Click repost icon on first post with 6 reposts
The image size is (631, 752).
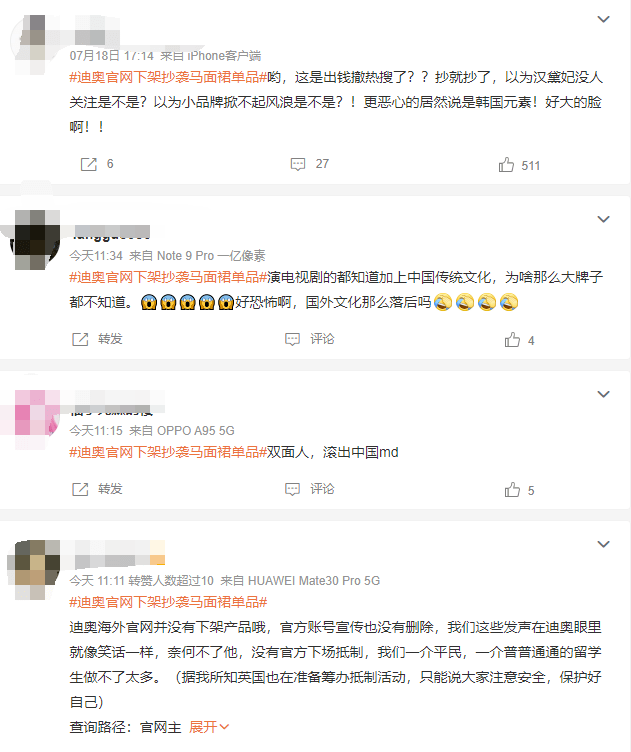tap(89, 164)
